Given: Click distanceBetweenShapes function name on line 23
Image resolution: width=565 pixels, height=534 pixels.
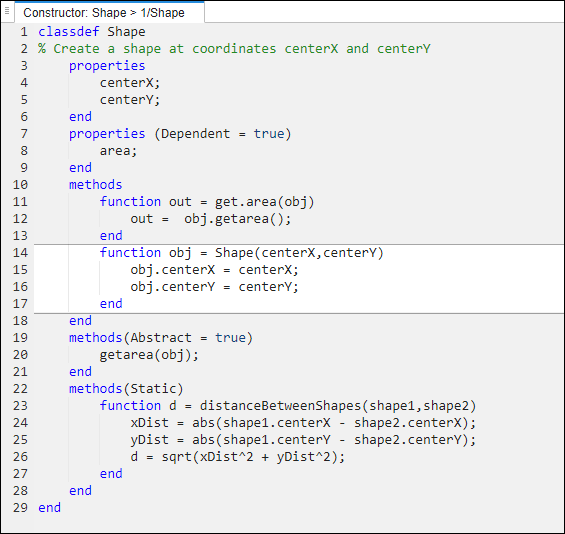Looking at the screenshot, I should (x=280, y=406).
